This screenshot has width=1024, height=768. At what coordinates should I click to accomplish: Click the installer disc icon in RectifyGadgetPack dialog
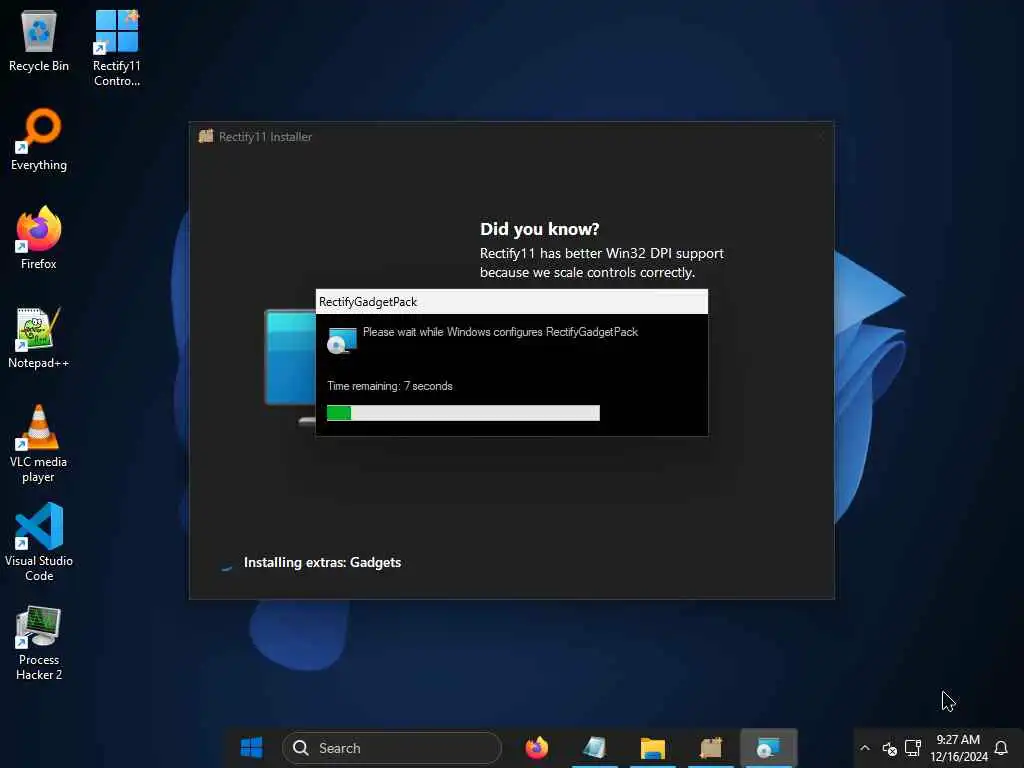point(342,340)
